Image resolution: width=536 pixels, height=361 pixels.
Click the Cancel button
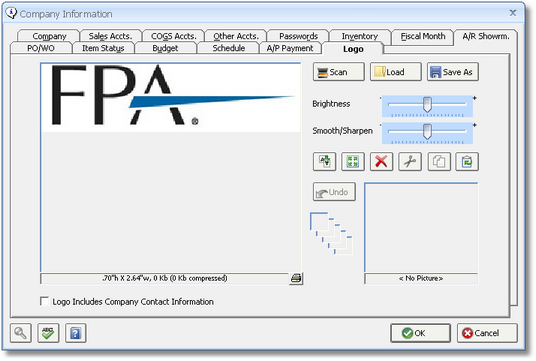pyautogui.click(x=487, y=333)
